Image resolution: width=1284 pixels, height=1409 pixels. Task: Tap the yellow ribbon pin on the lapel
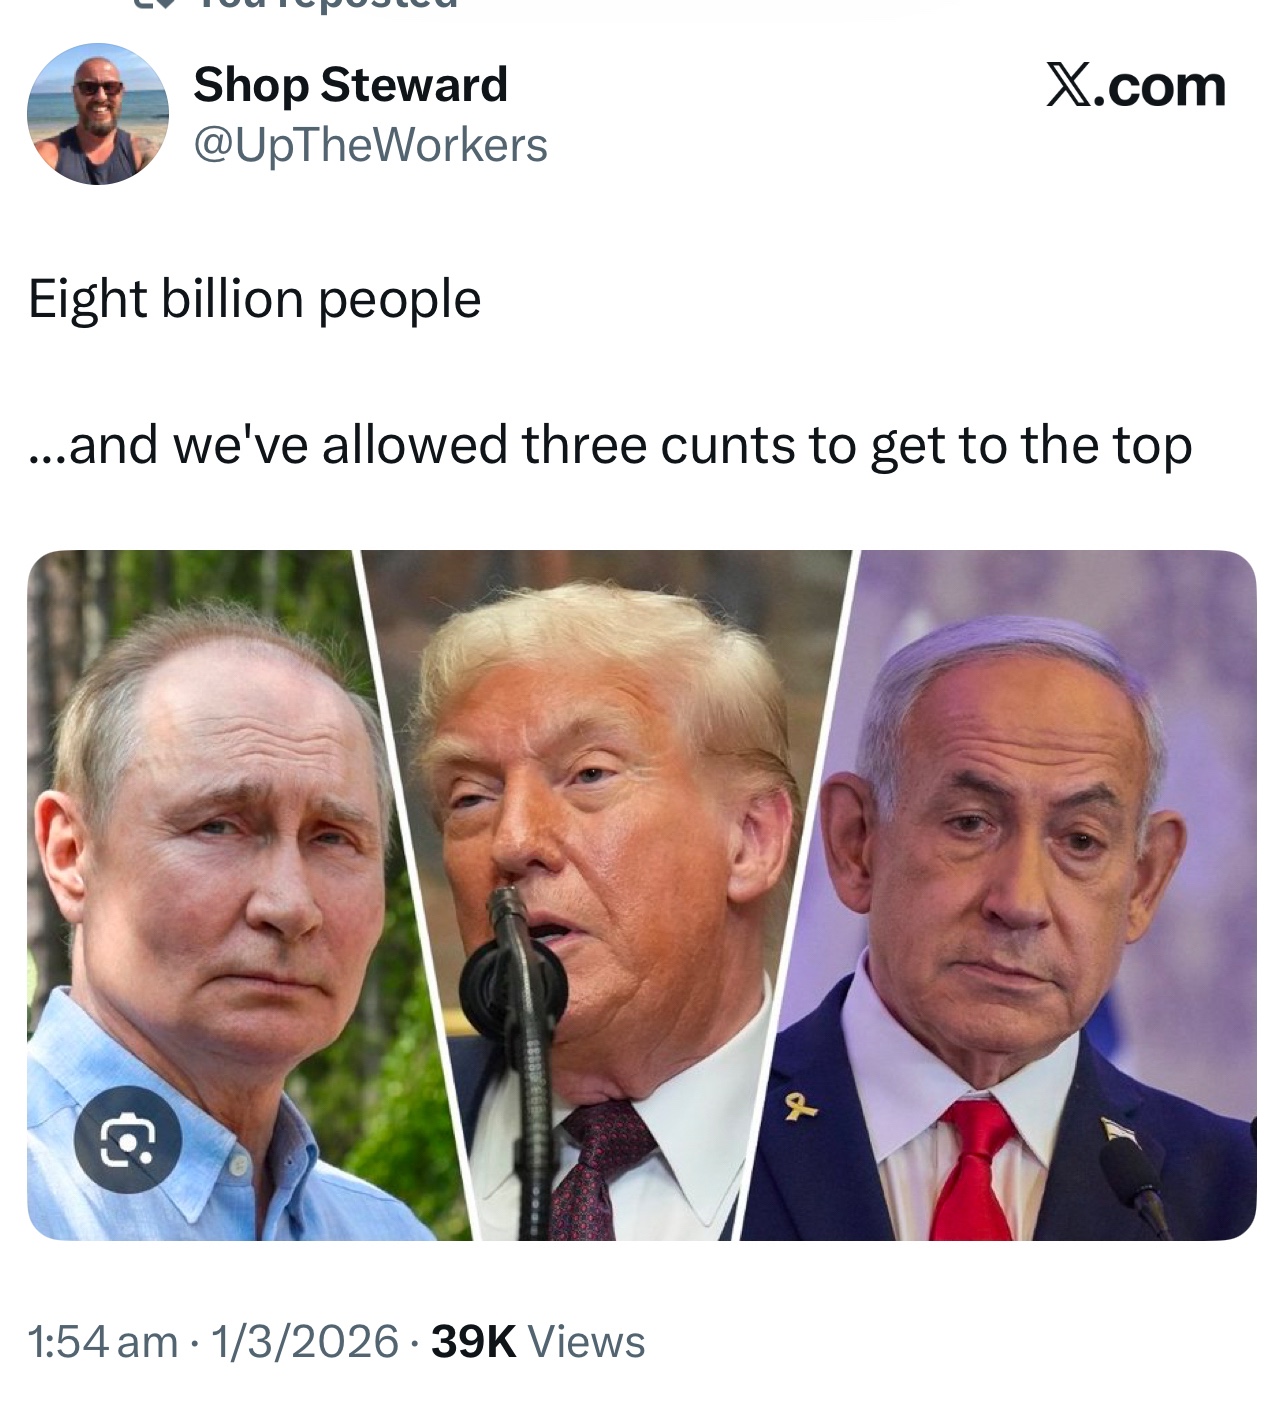pyautogui.click(x=795, y=1106)
